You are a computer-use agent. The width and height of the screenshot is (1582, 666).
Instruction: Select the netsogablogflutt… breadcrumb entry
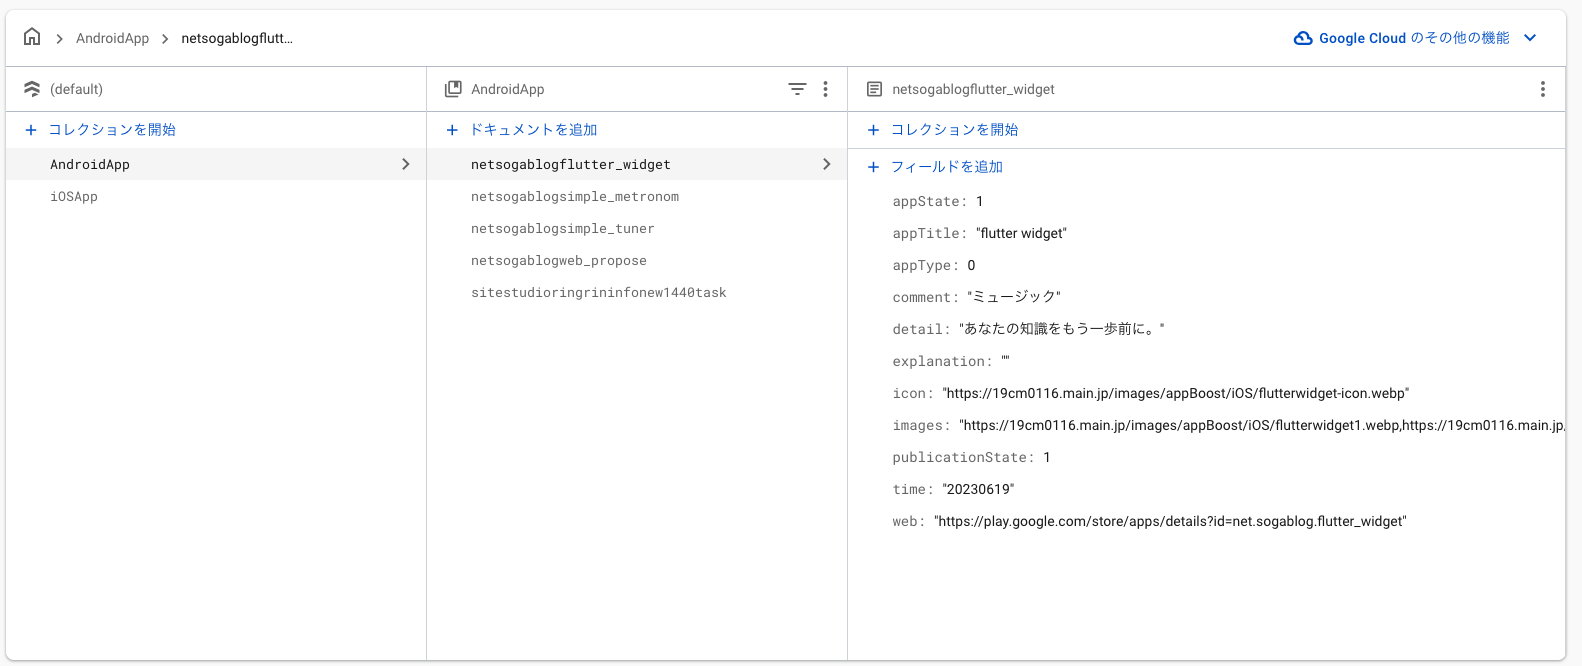coord(237,38)
